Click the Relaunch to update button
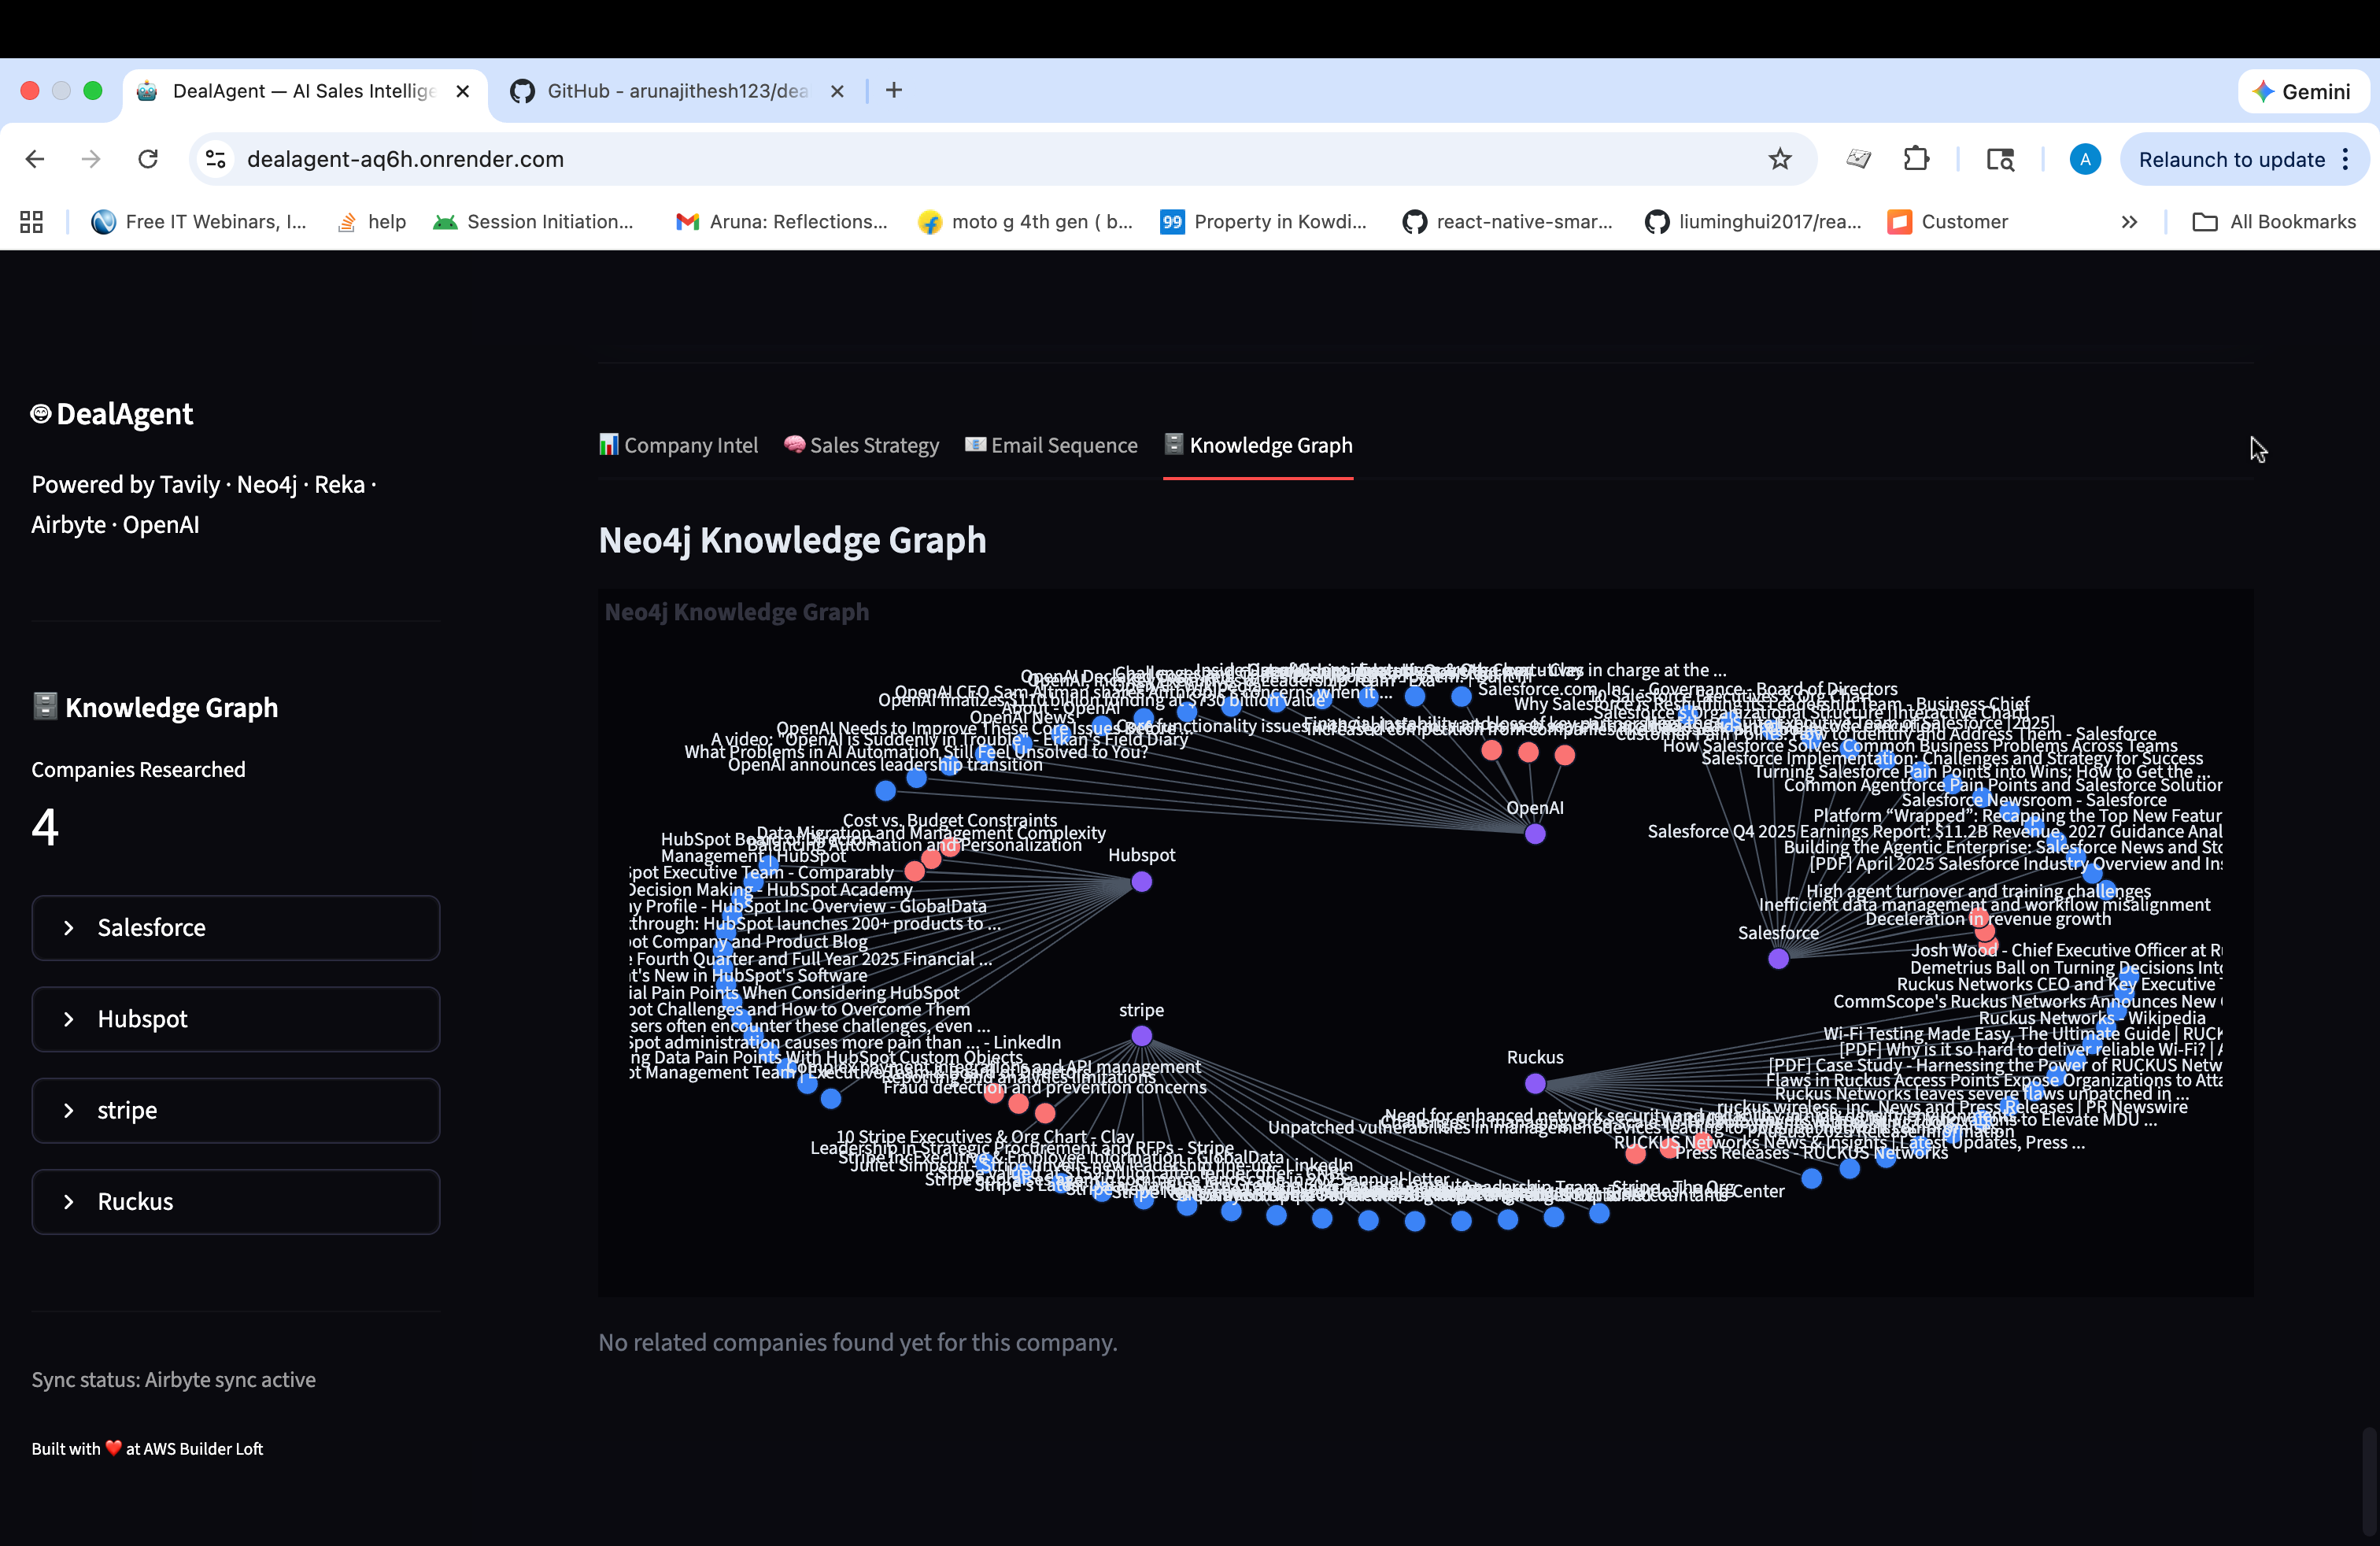The width and height of the screenshot is (2380, 1546). [2231, 160]
